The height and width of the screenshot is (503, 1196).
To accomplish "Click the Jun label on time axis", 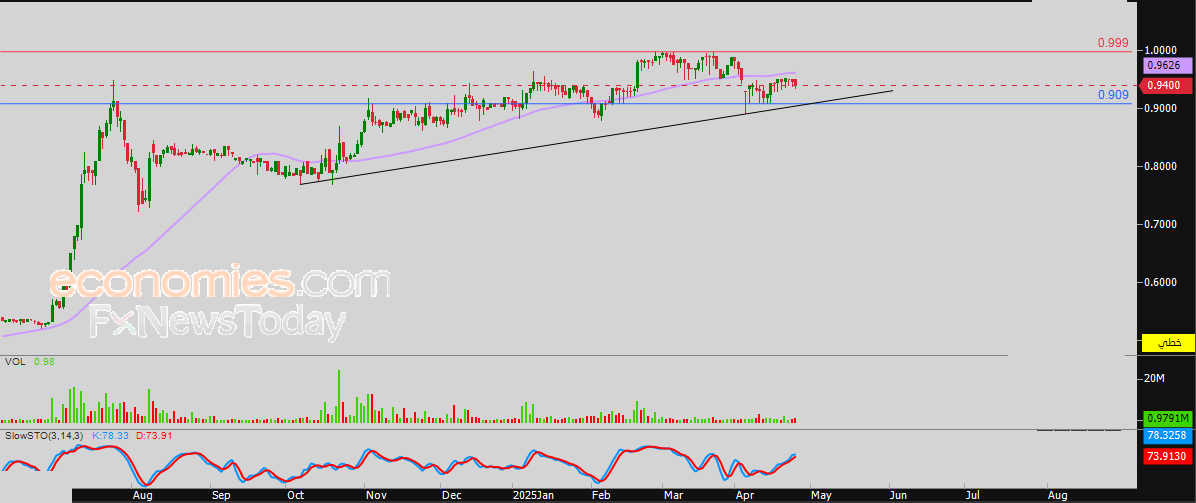I will coord(899,495).
